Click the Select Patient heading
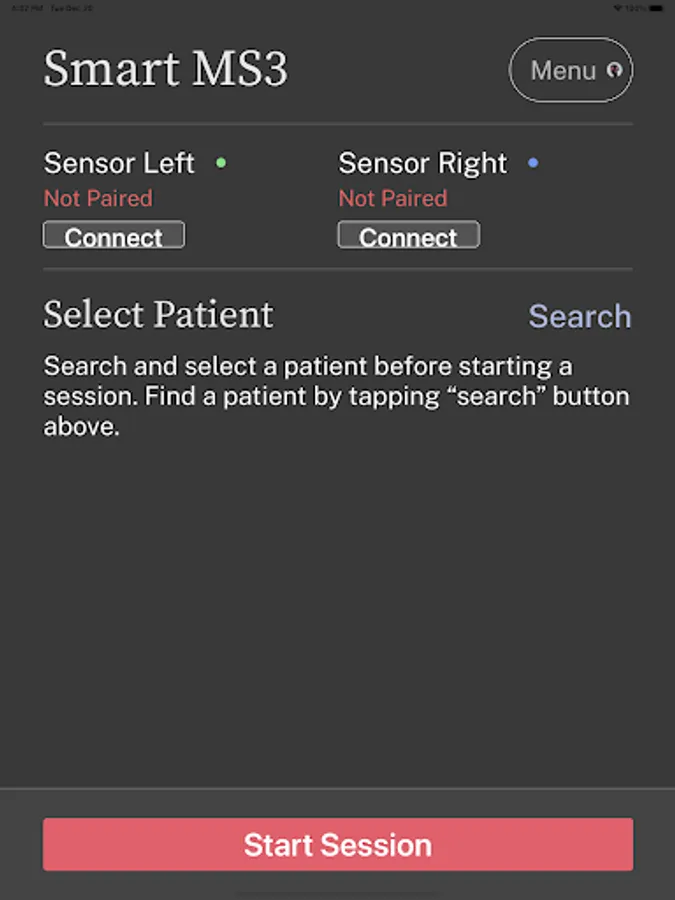The height and width of the screenshot is (900, 675). [158, 315]
